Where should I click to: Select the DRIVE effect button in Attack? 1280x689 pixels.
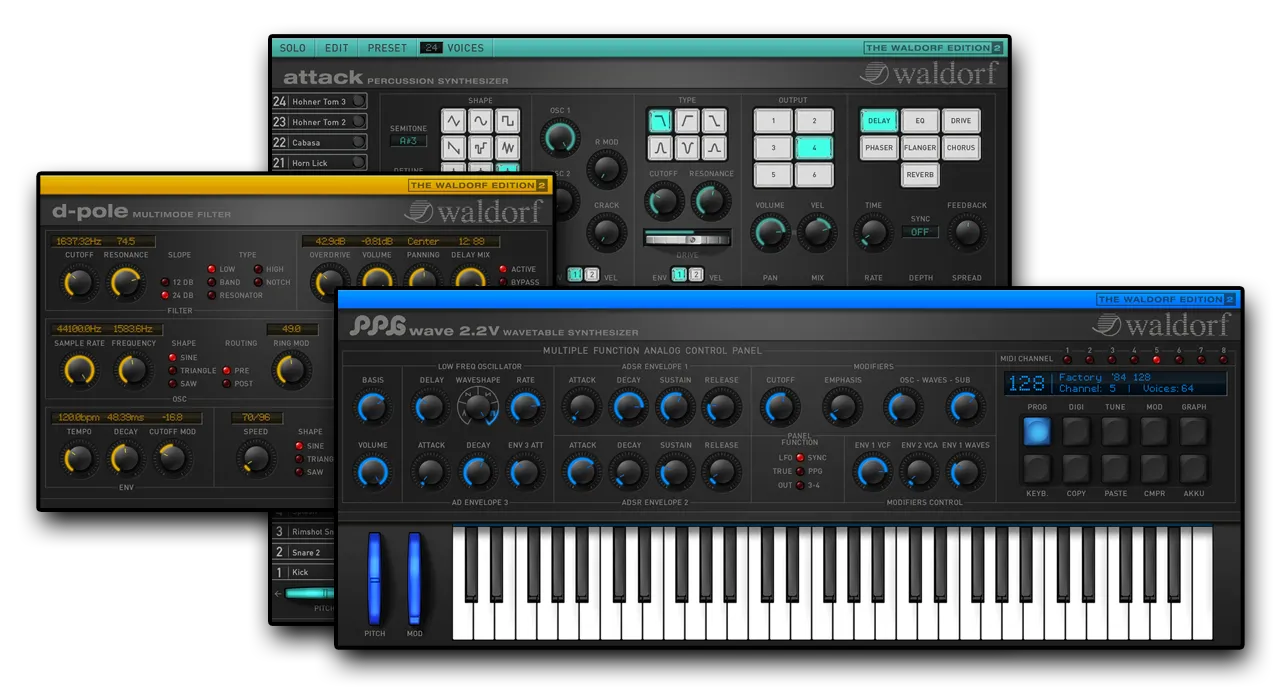pos(961,121)
